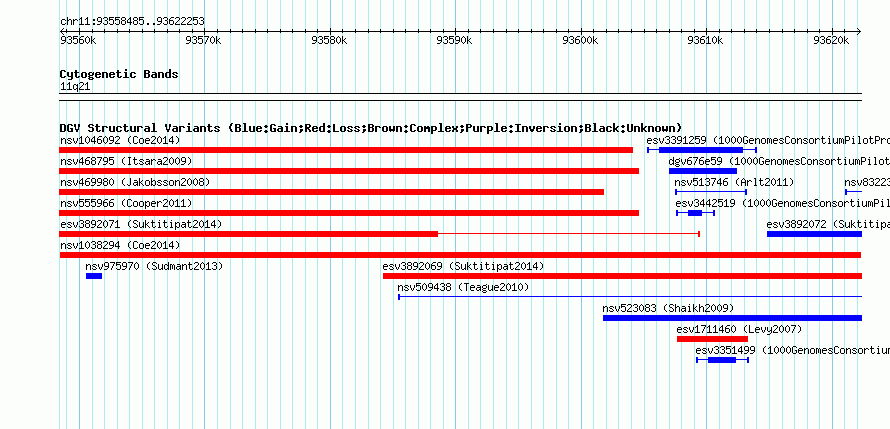The height and width of the screenshot is (429, 890).
Task: Click the chr11:93558485..93622253 coordinates text
Action: coord(132,22)
